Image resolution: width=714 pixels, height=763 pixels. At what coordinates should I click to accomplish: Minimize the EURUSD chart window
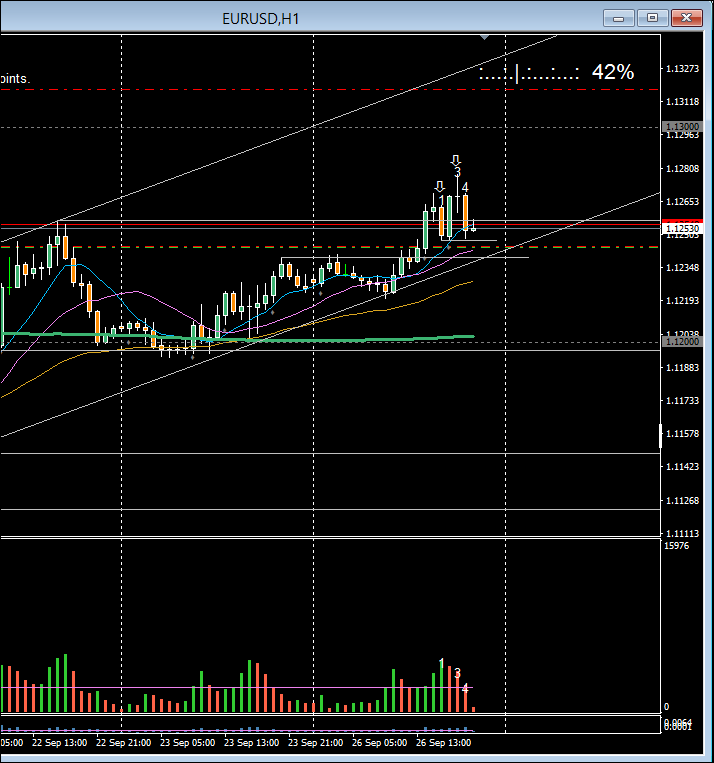(620, 18)
